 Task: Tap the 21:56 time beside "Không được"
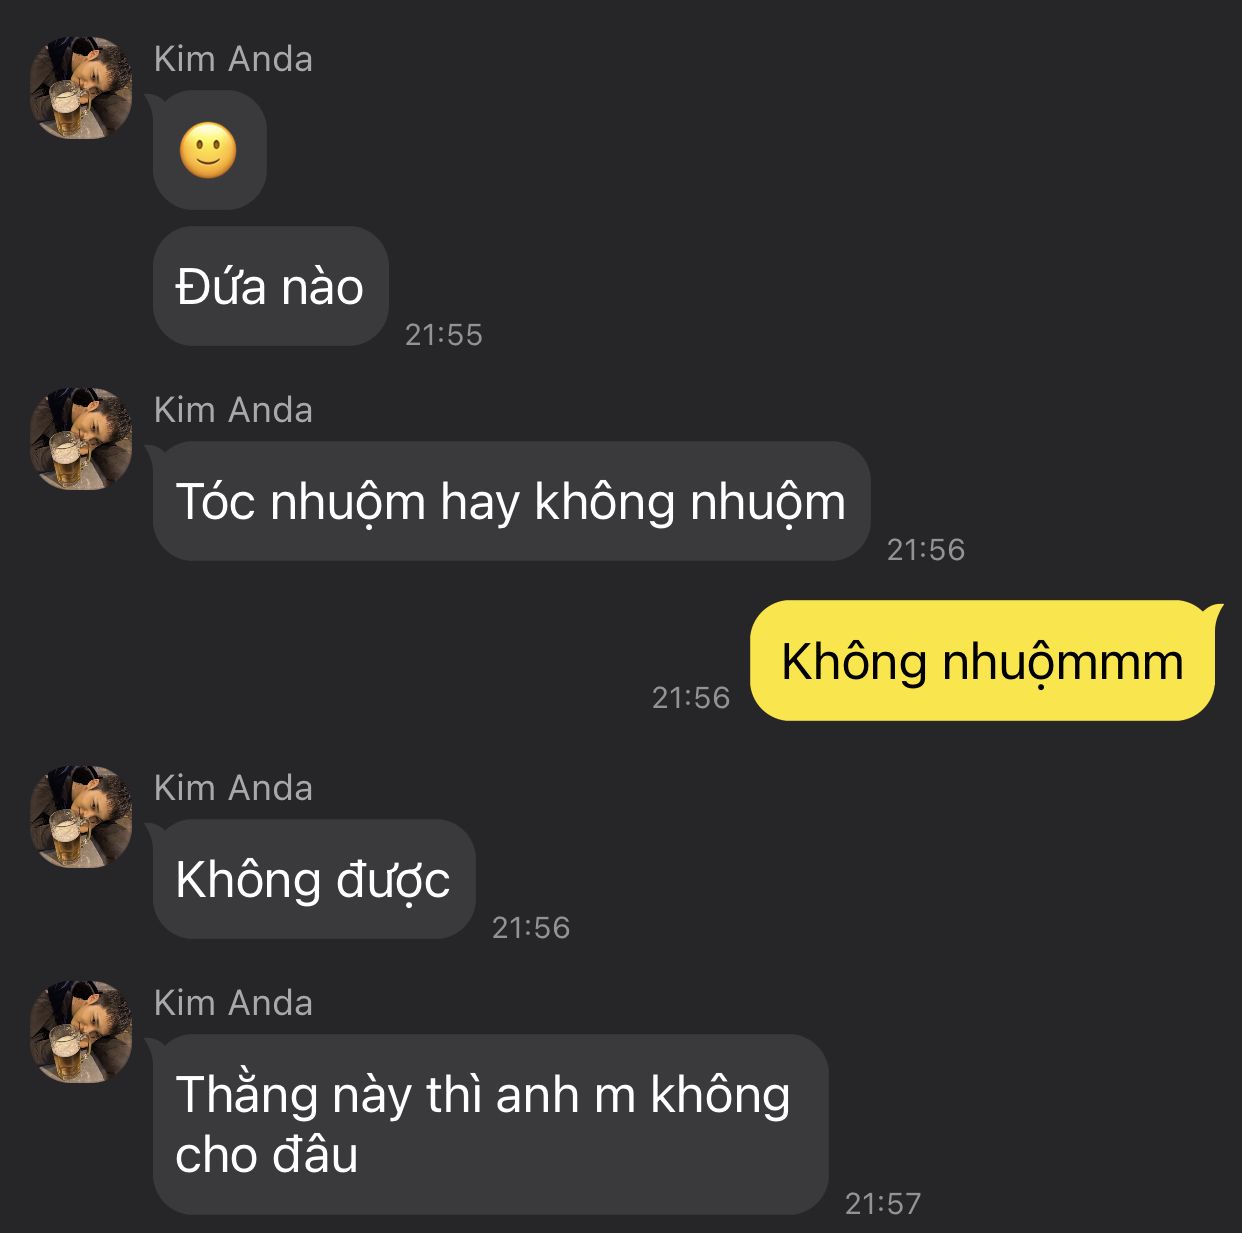531,927
